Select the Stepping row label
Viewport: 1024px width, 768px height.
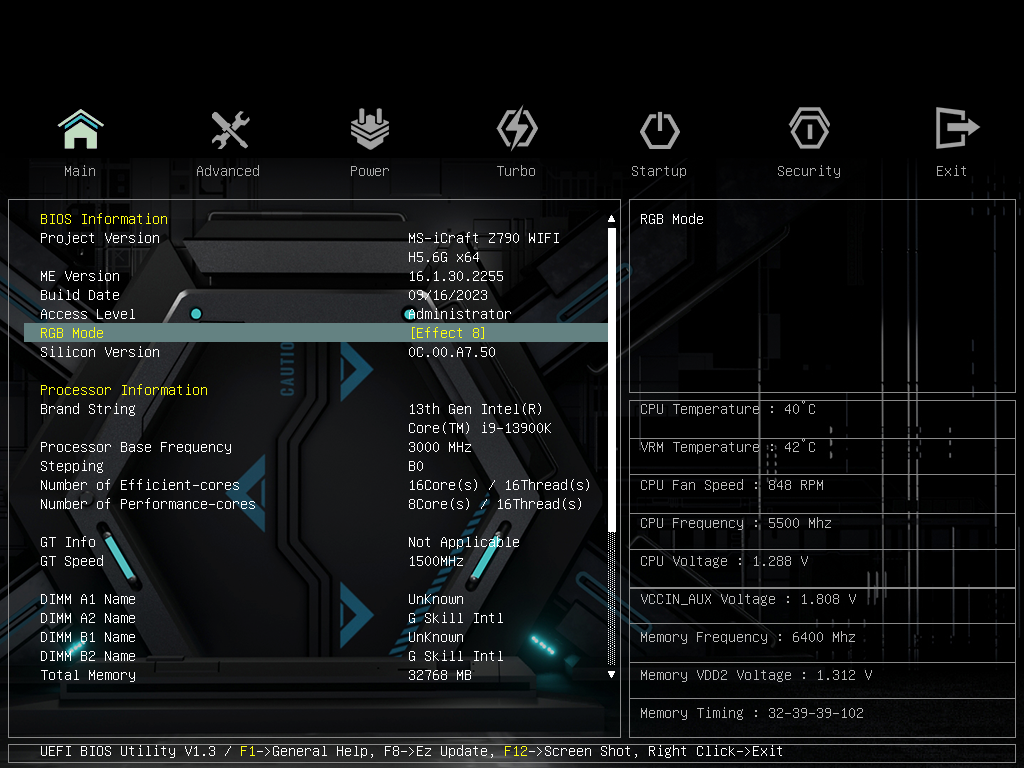(x=72, y=466)
